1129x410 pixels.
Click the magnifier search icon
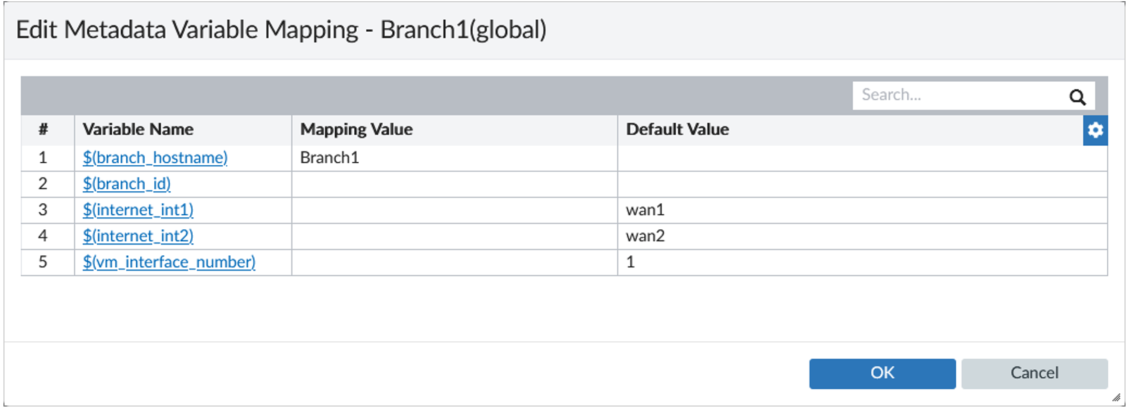pos(1077,96)
